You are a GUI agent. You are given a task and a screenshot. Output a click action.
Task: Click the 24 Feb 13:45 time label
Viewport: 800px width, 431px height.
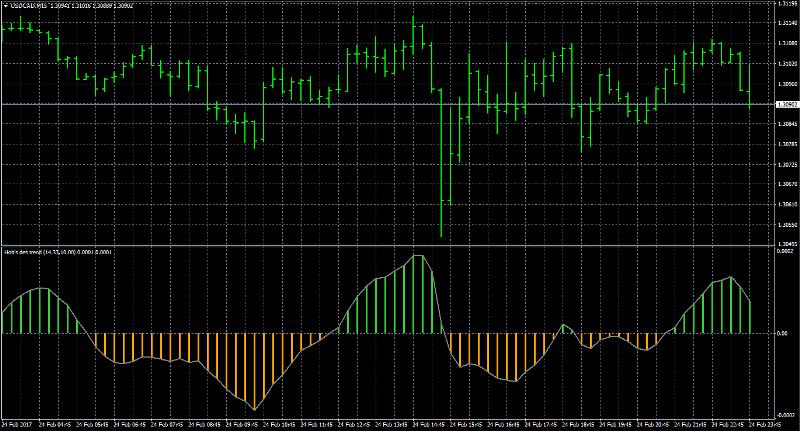click(392, 424)
